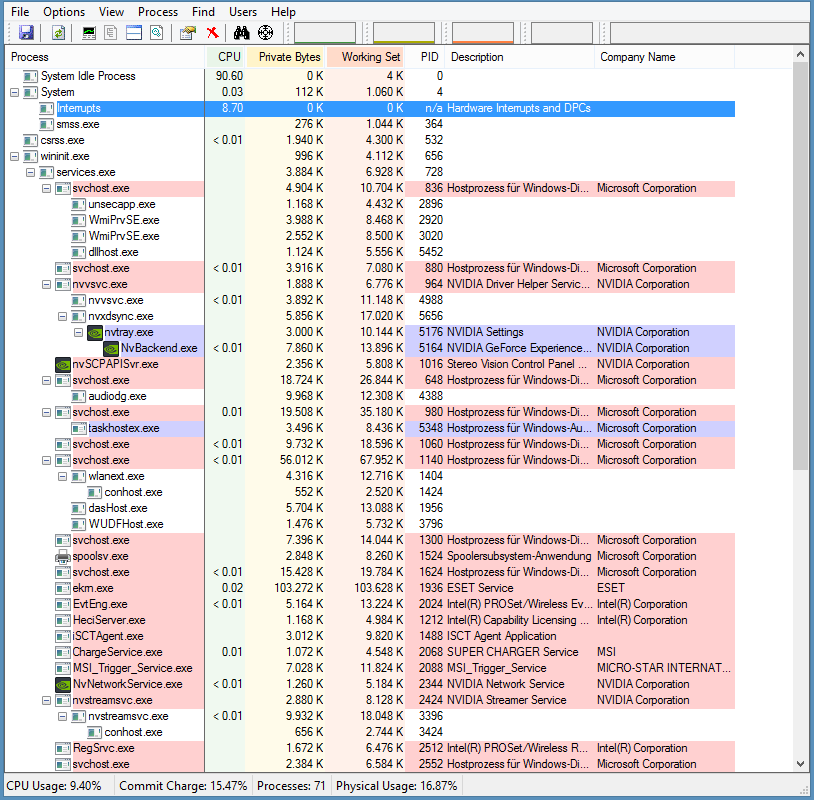Screen dimensions: 814x800
Task: Click the spoolsv.exe printer icon
Action: pos(63,557)
